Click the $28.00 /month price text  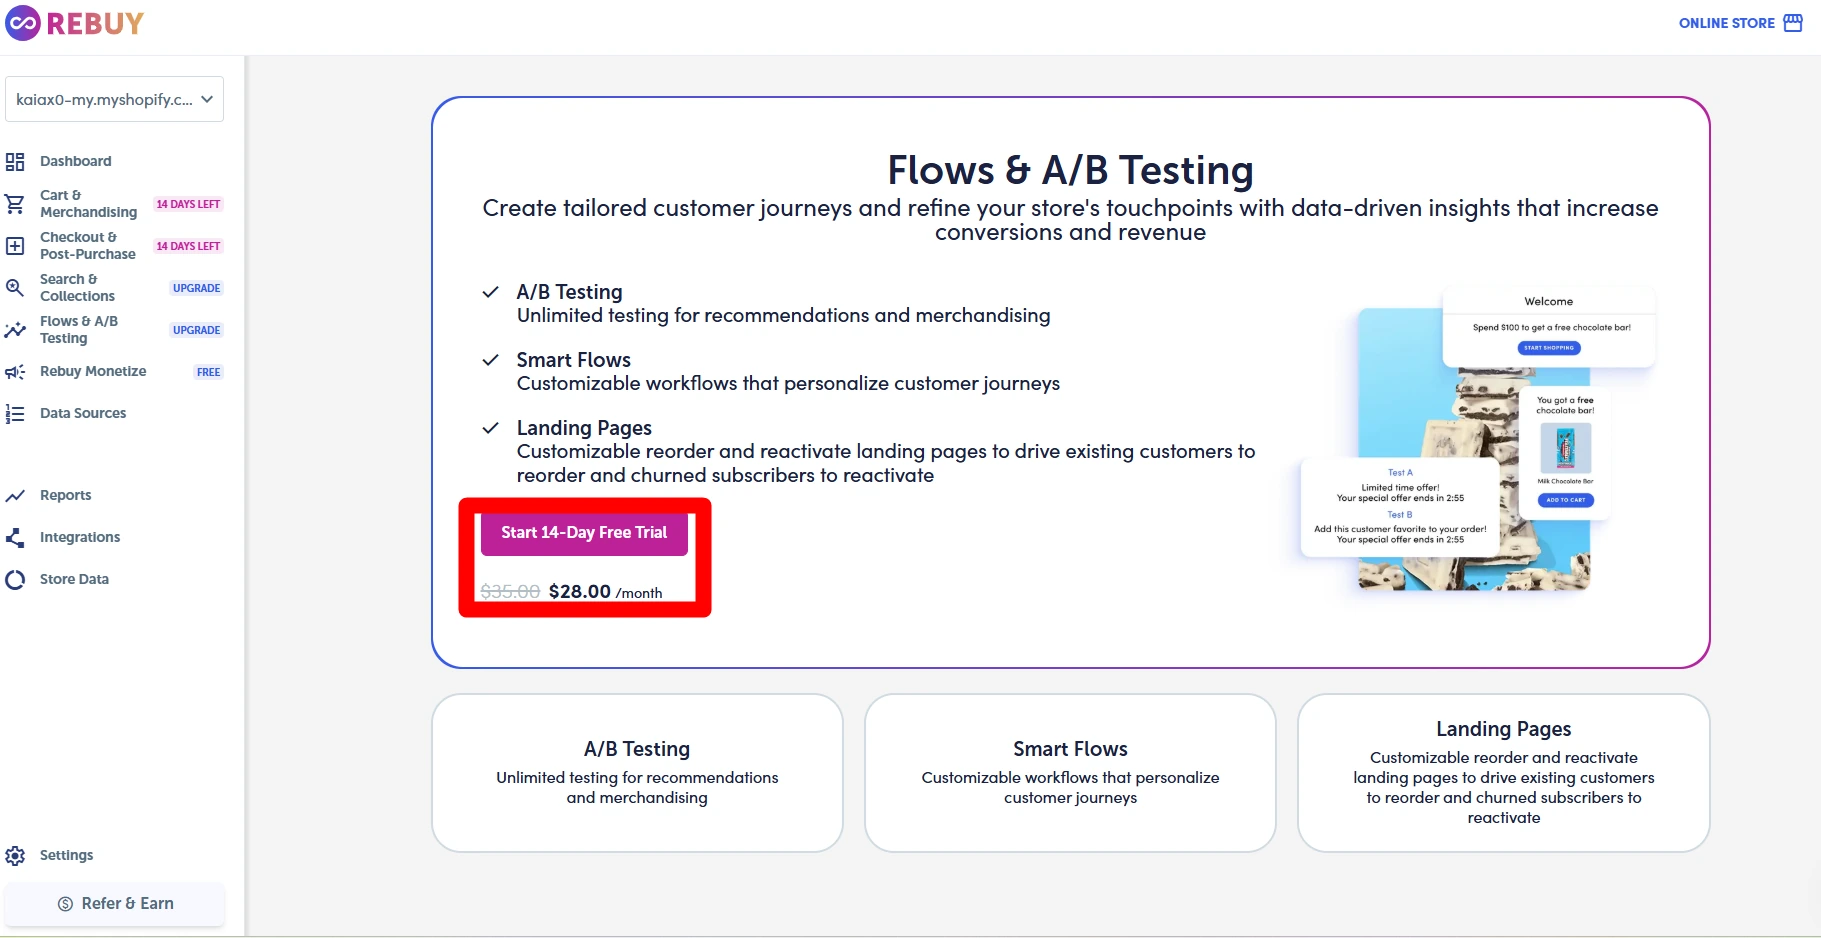click(x=605, y=591)
